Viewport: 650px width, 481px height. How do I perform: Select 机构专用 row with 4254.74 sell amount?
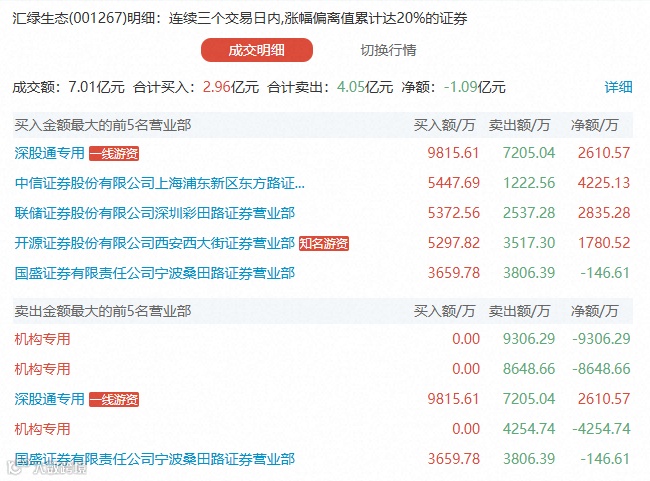click(x=323, y=429)
